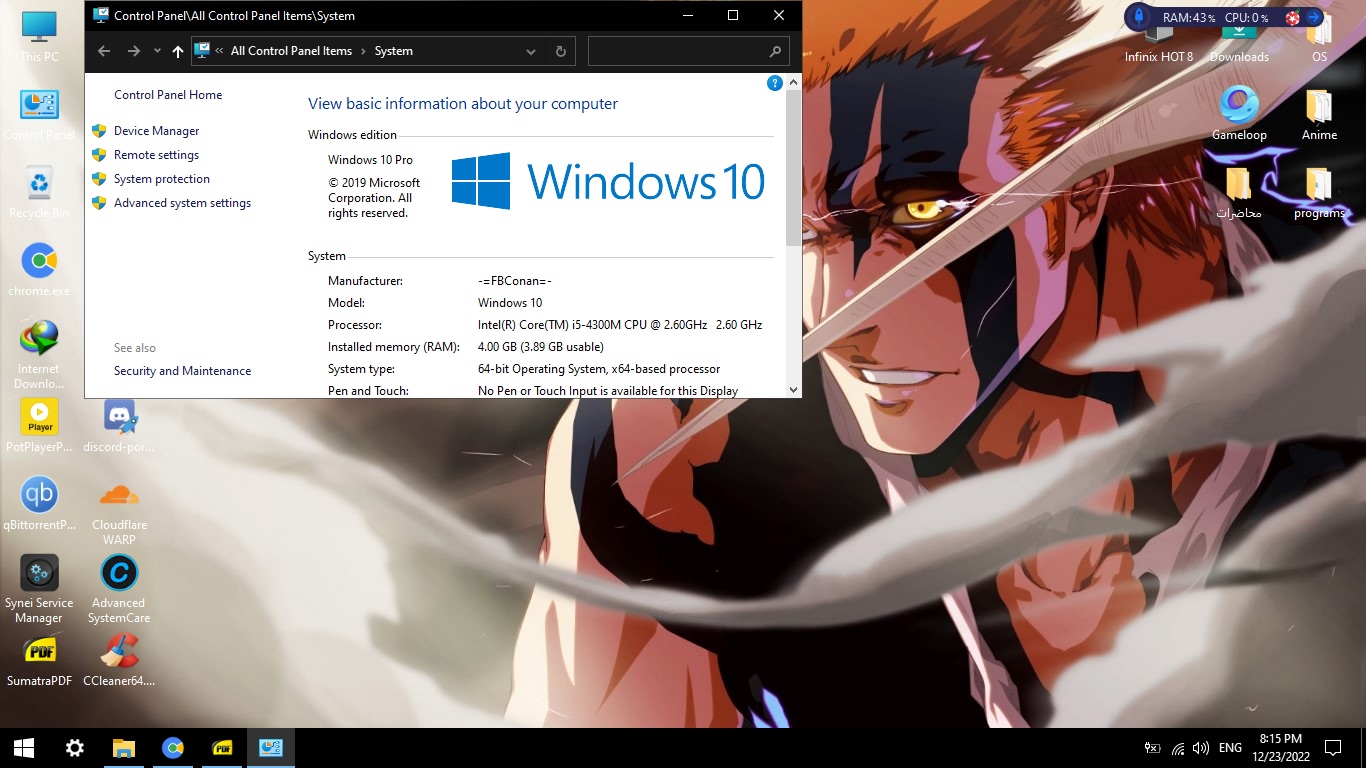This screenshot has height=768, width=1366.
Task: Open Settings gear on the taskbar
Action: point(74,748)
